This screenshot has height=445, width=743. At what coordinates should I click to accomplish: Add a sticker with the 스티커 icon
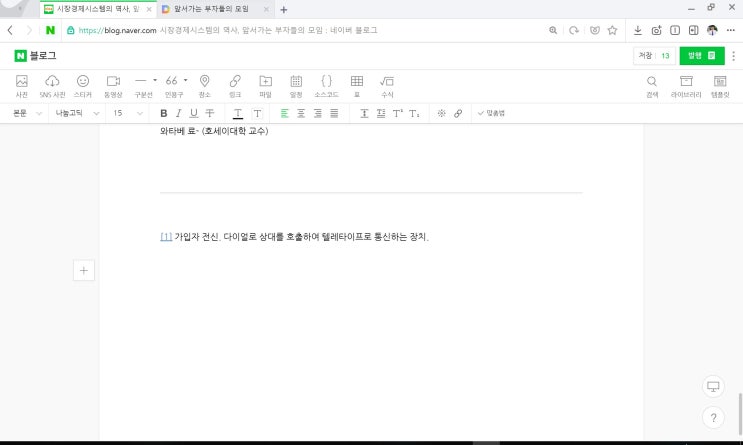tap(83, 86)
